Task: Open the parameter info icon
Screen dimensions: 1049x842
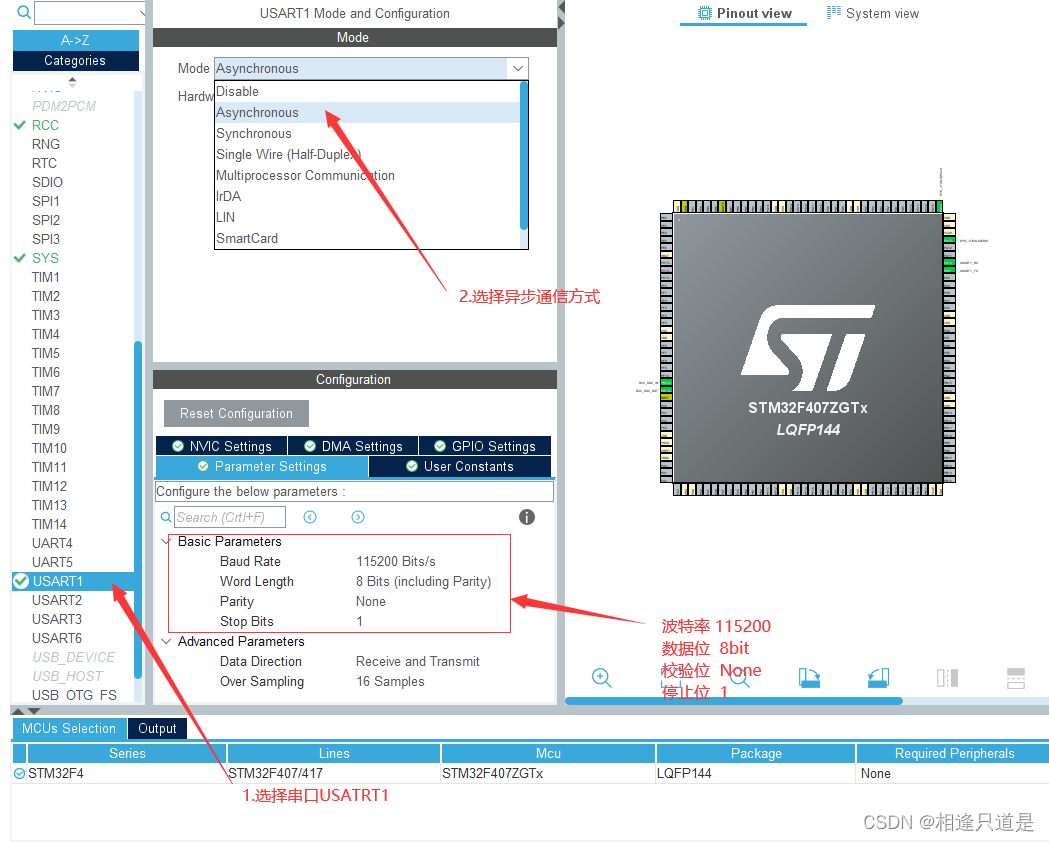Action: pos(527,517)
